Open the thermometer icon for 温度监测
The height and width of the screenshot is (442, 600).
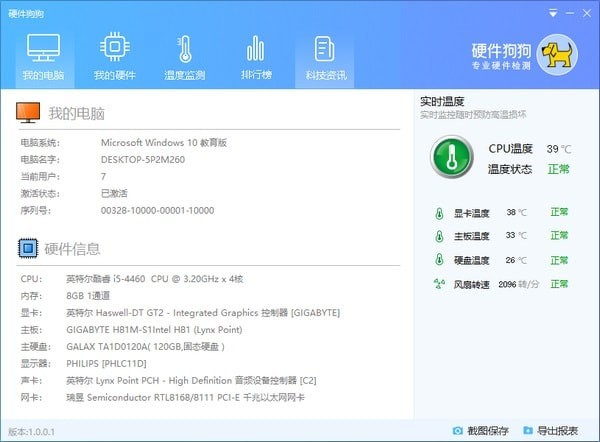click(x=184, y=48)
